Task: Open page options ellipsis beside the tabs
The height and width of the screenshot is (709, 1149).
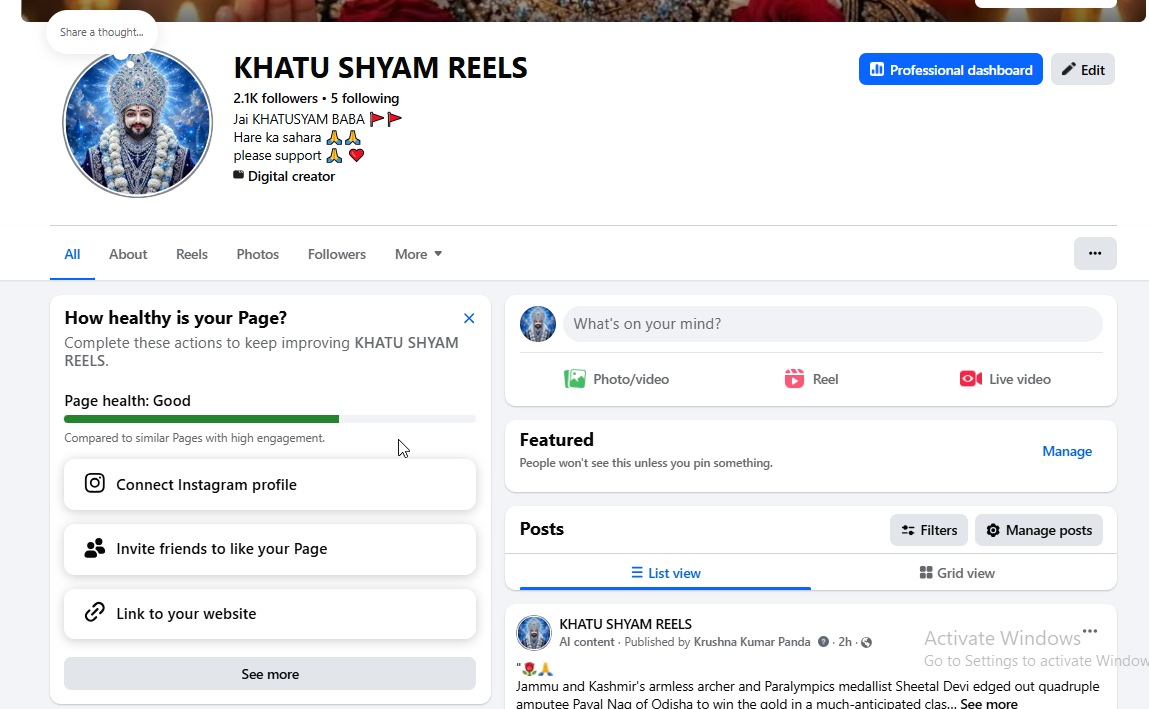Action: (x=1095, y=253)
